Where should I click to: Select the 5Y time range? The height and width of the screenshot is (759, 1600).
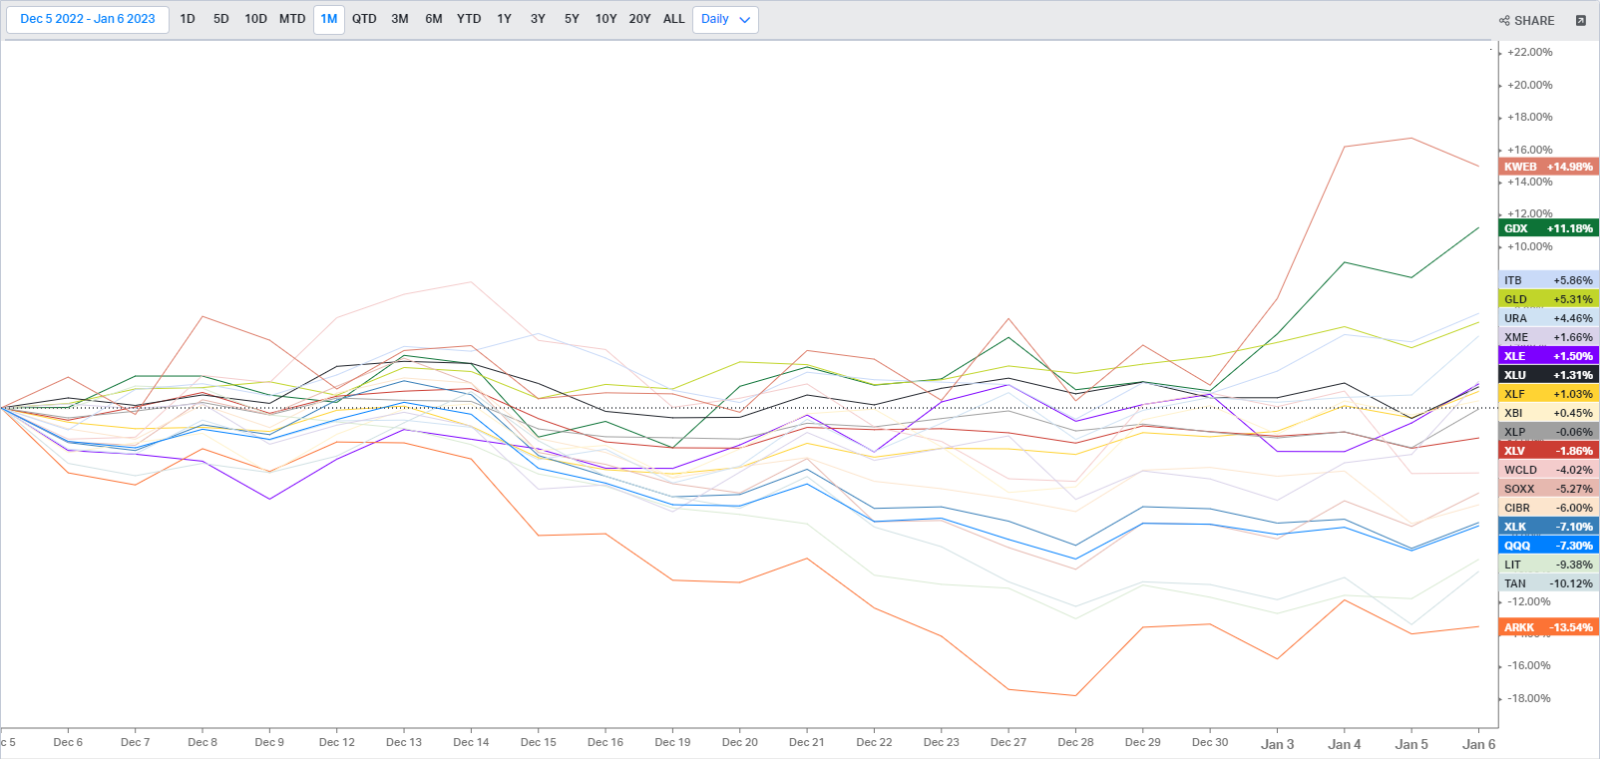click(x=572, y=19)
